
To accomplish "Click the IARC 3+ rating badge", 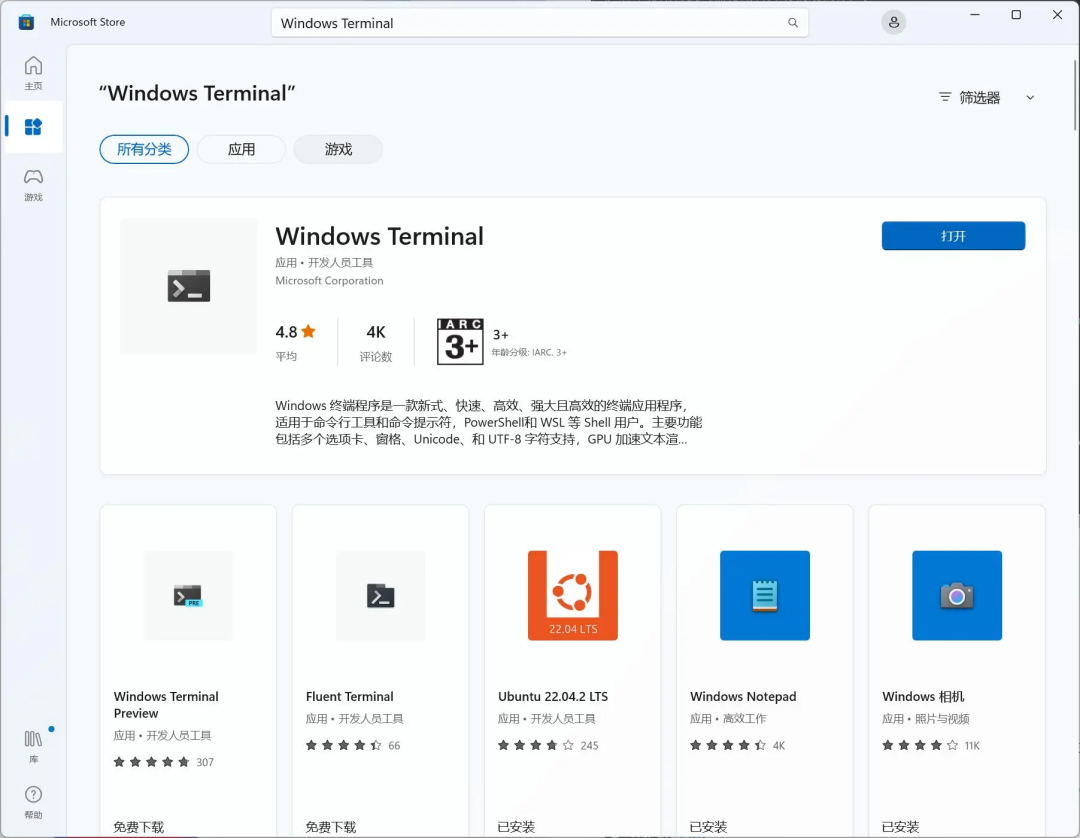I will [x=460, y=342].
